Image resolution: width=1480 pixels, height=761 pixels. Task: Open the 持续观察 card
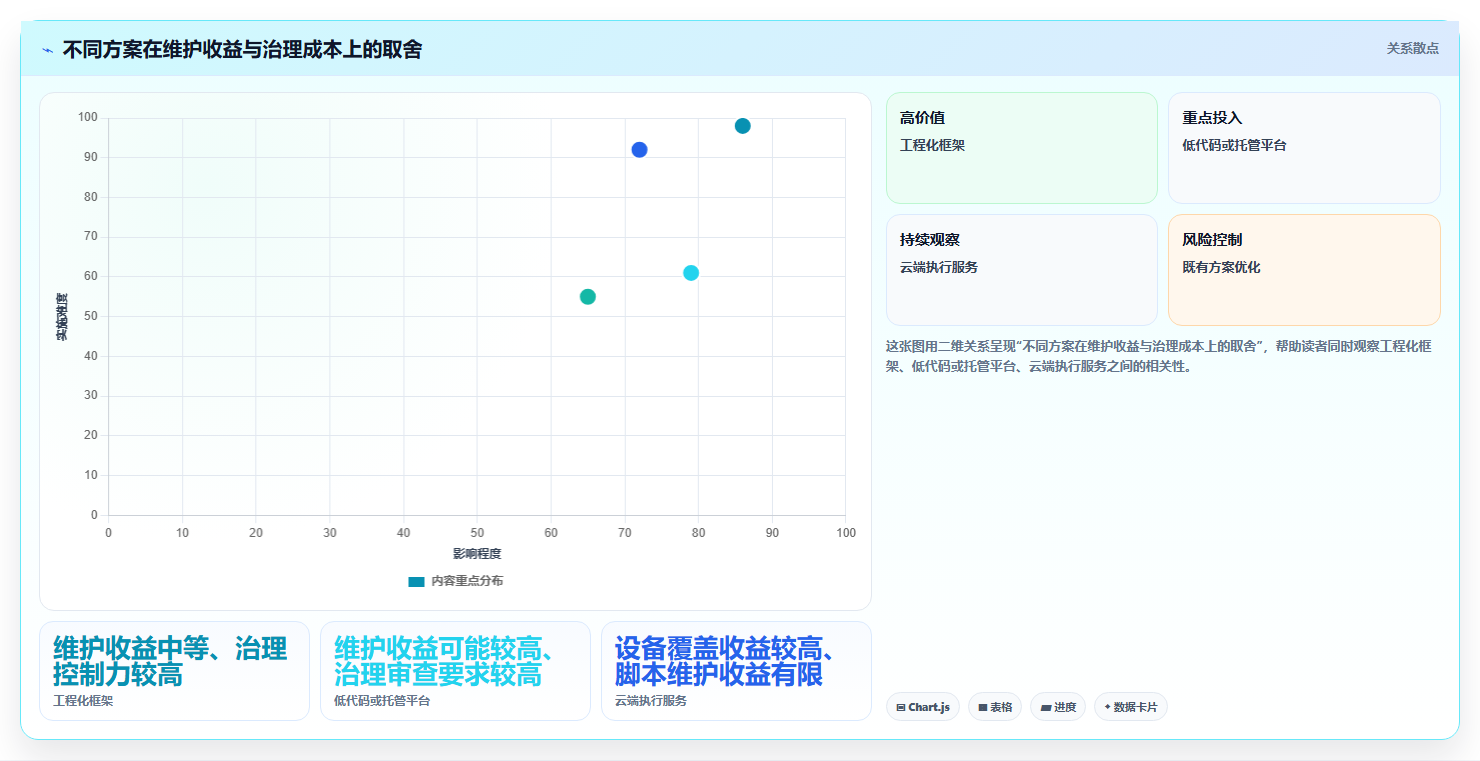click(1021, 270)
